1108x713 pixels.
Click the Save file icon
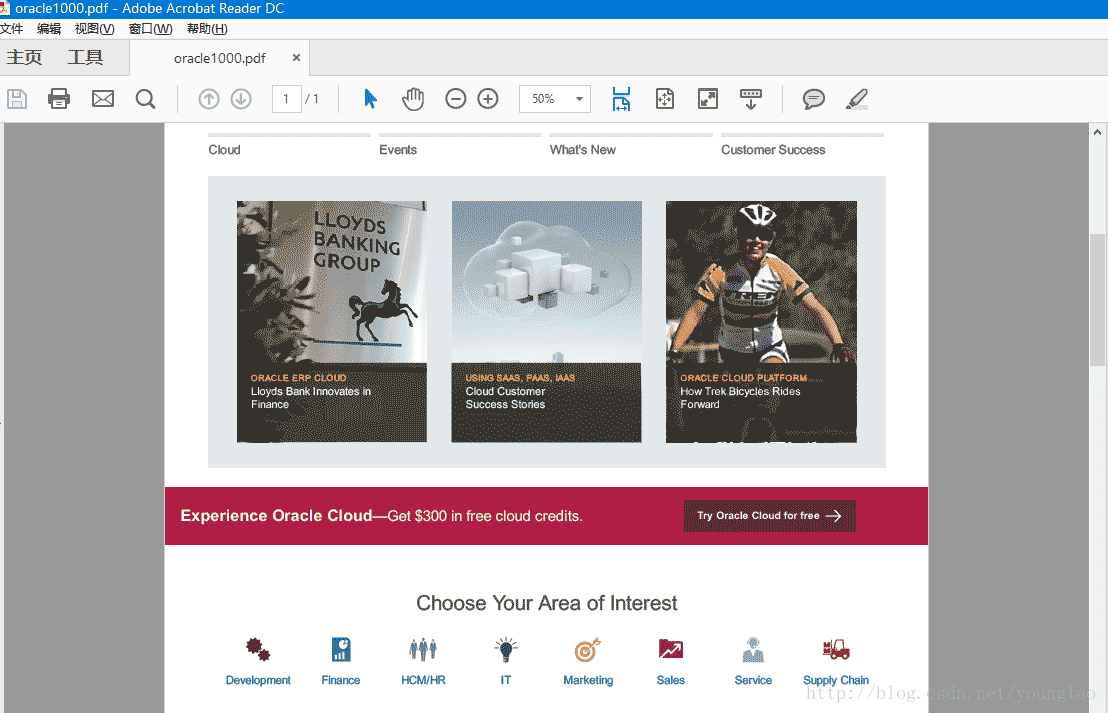click(17, 99)
